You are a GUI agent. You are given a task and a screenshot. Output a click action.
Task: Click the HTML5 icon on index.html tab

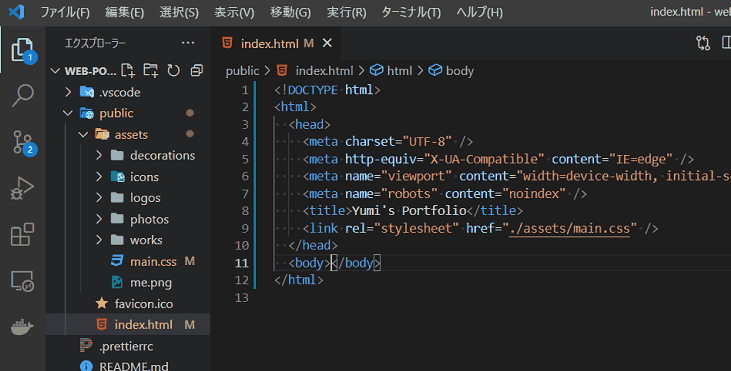coord(228,43)
